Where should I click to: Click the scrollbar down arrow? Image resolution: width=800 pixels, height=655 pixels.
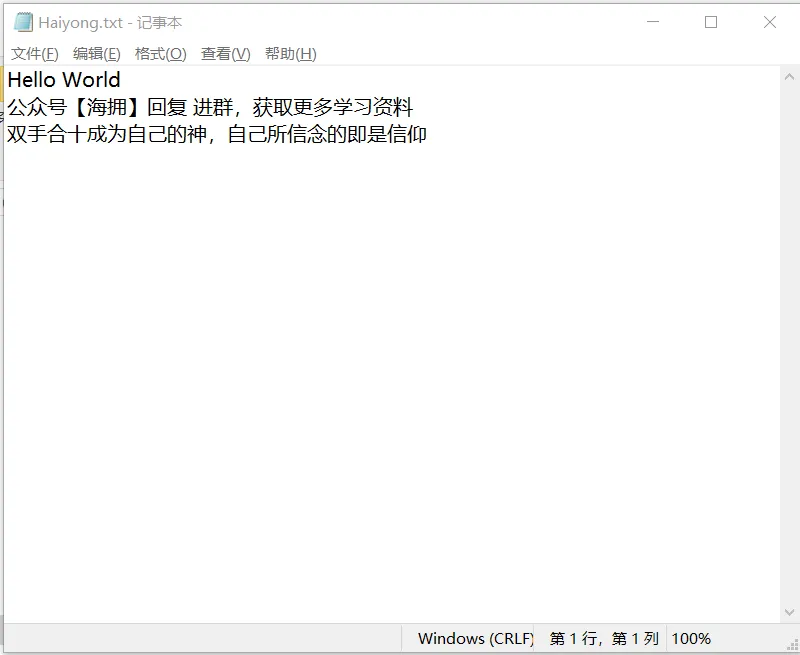(x=789, y=612)
